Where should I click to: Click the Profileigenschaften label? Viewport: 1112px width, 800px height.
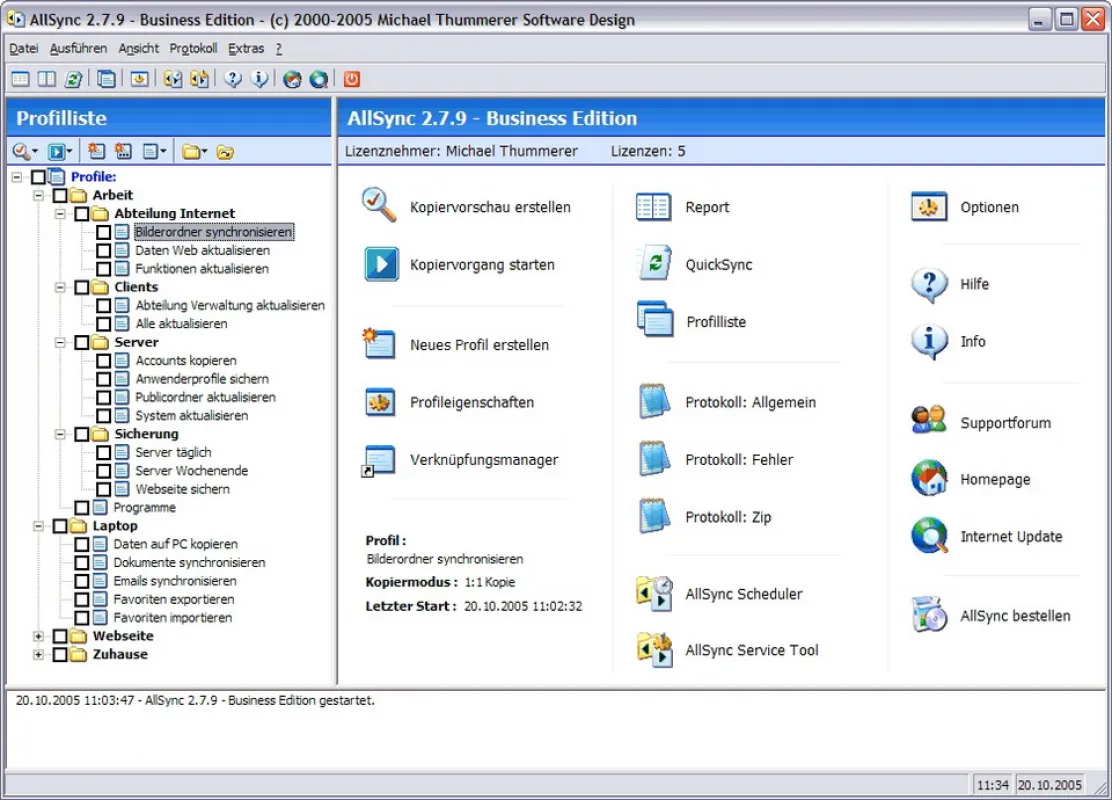tap(472, 402)
